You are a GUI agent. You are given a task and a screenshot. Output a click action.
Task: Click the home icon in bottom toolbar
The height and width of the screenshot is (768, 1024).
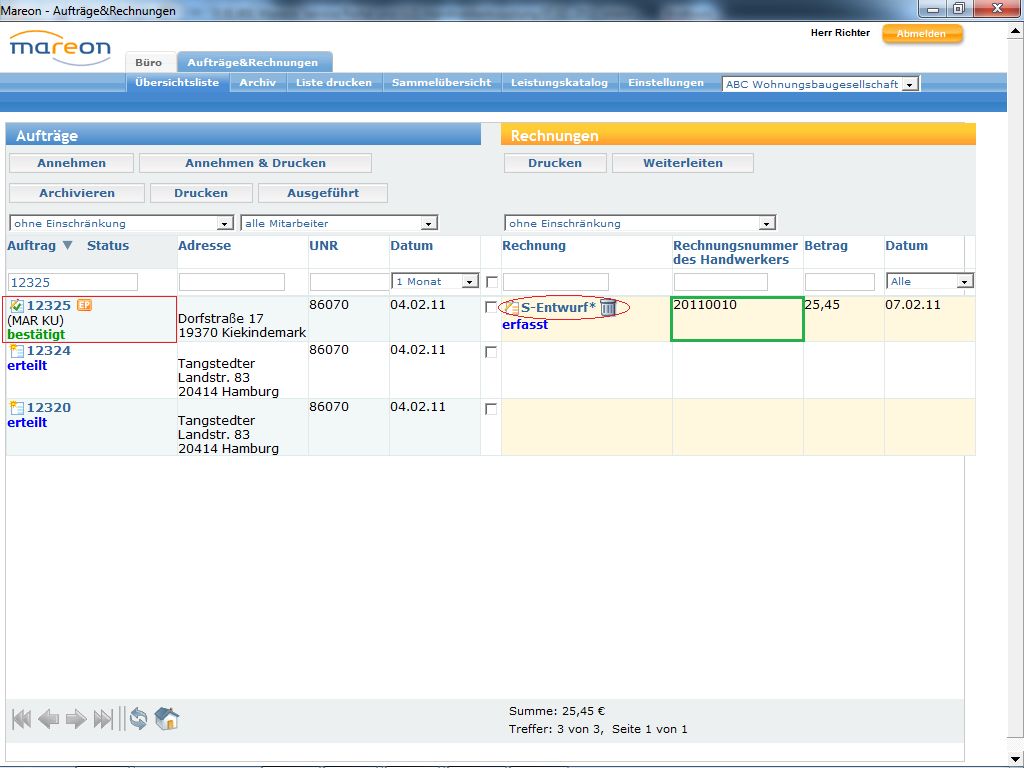point(167,719)
